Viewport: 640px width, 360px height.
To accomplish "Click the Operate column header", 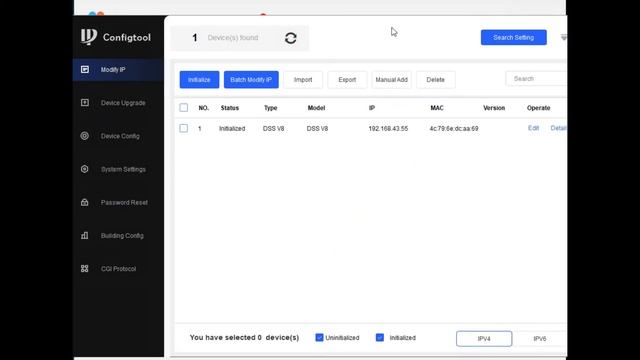I will (x=538, y=108).
